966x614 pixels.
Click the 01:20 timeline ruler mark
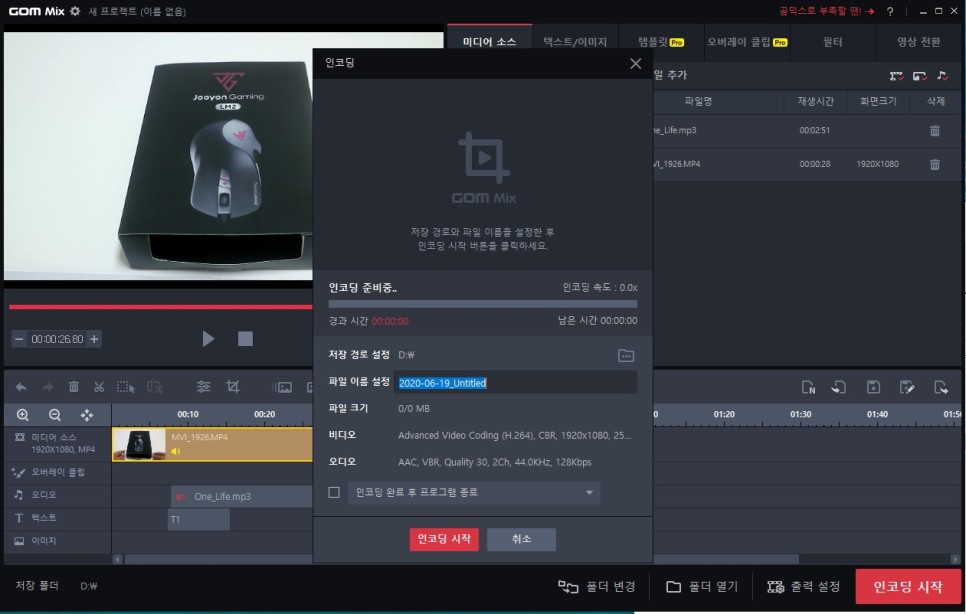[724, 414]
